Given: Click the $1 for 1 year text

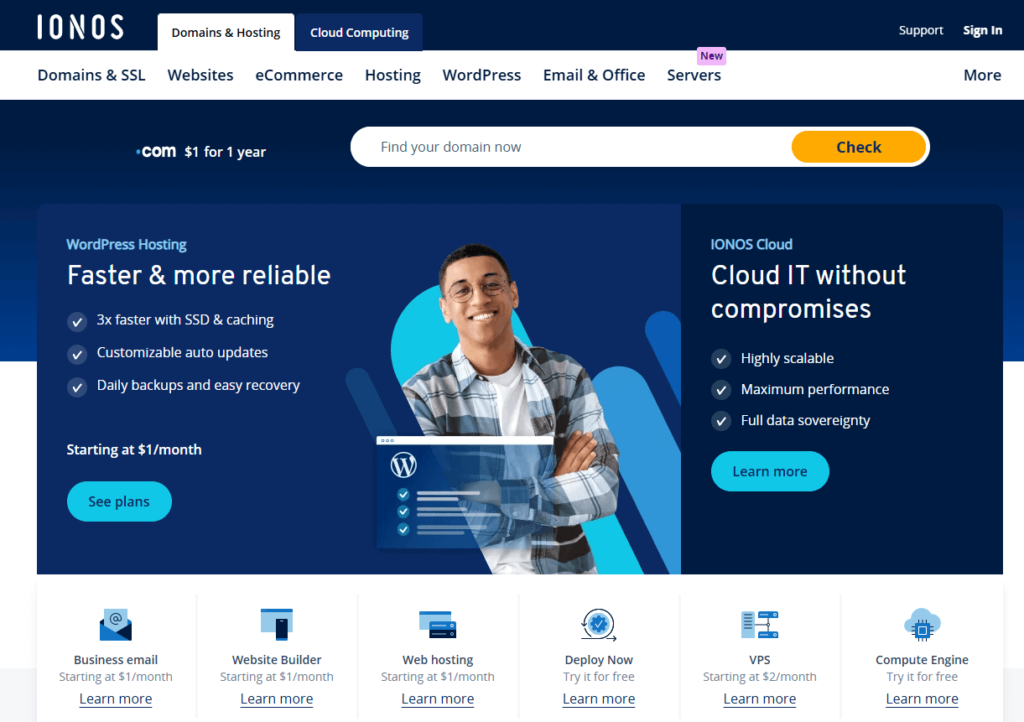Looking at the screenshot, I should tap(225, 152).
